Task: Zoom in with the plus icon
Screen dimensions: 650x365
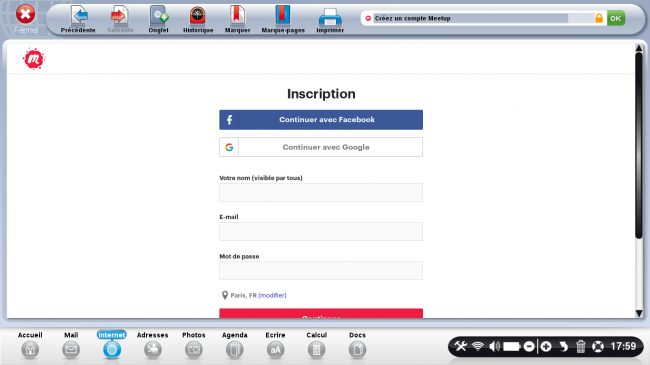Action: 546,346
